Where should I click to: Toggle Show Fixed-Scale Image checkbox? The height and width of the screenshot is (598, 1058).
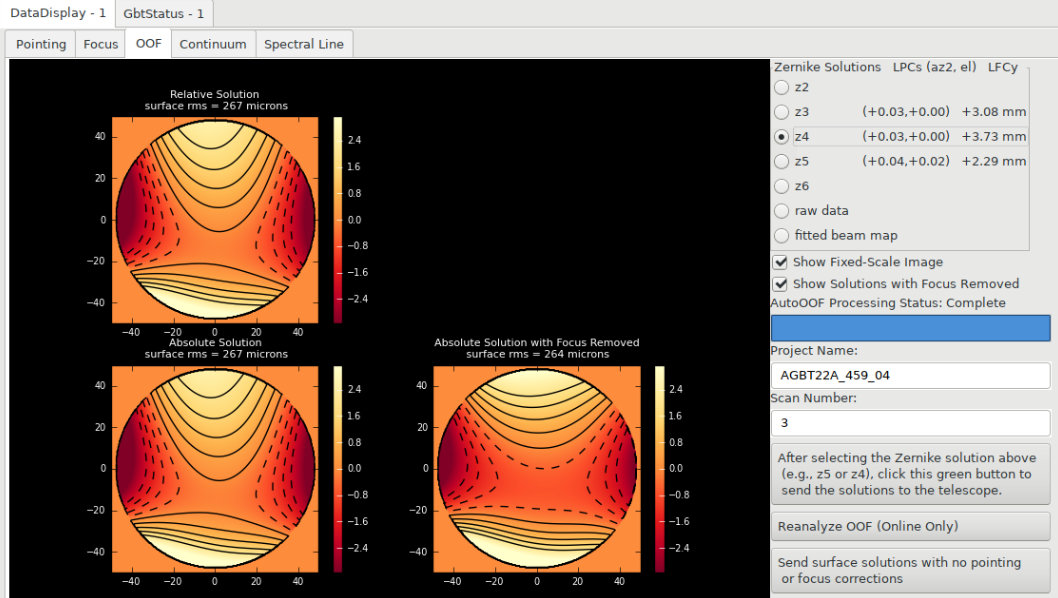click(x=780, y=262)
